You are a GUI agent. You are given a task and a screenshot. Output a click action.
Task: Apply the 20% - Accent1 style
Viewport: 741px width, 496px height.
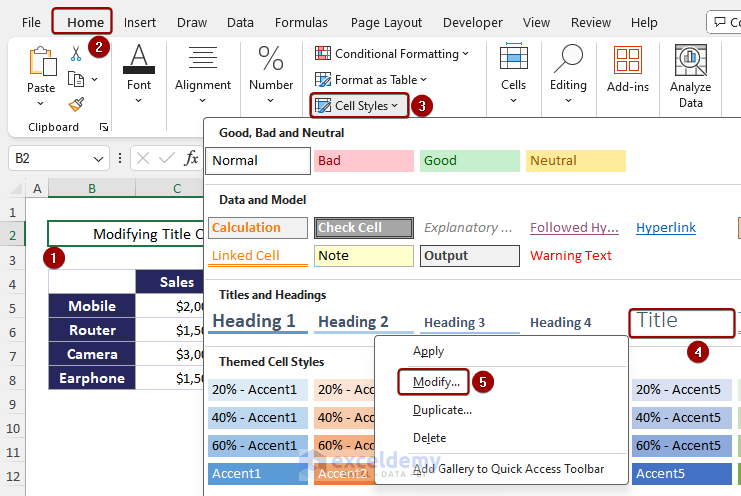click(258, 390)
